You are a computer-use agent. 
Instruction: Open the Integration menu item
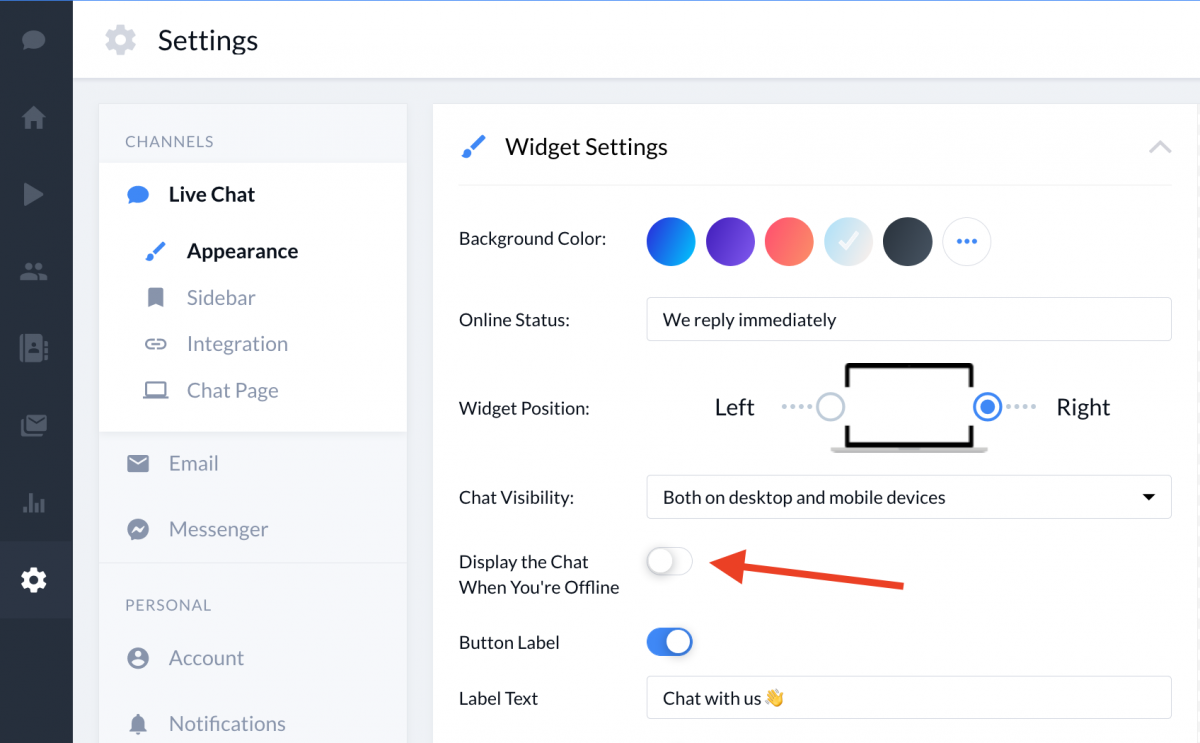[x=237, y=344]
